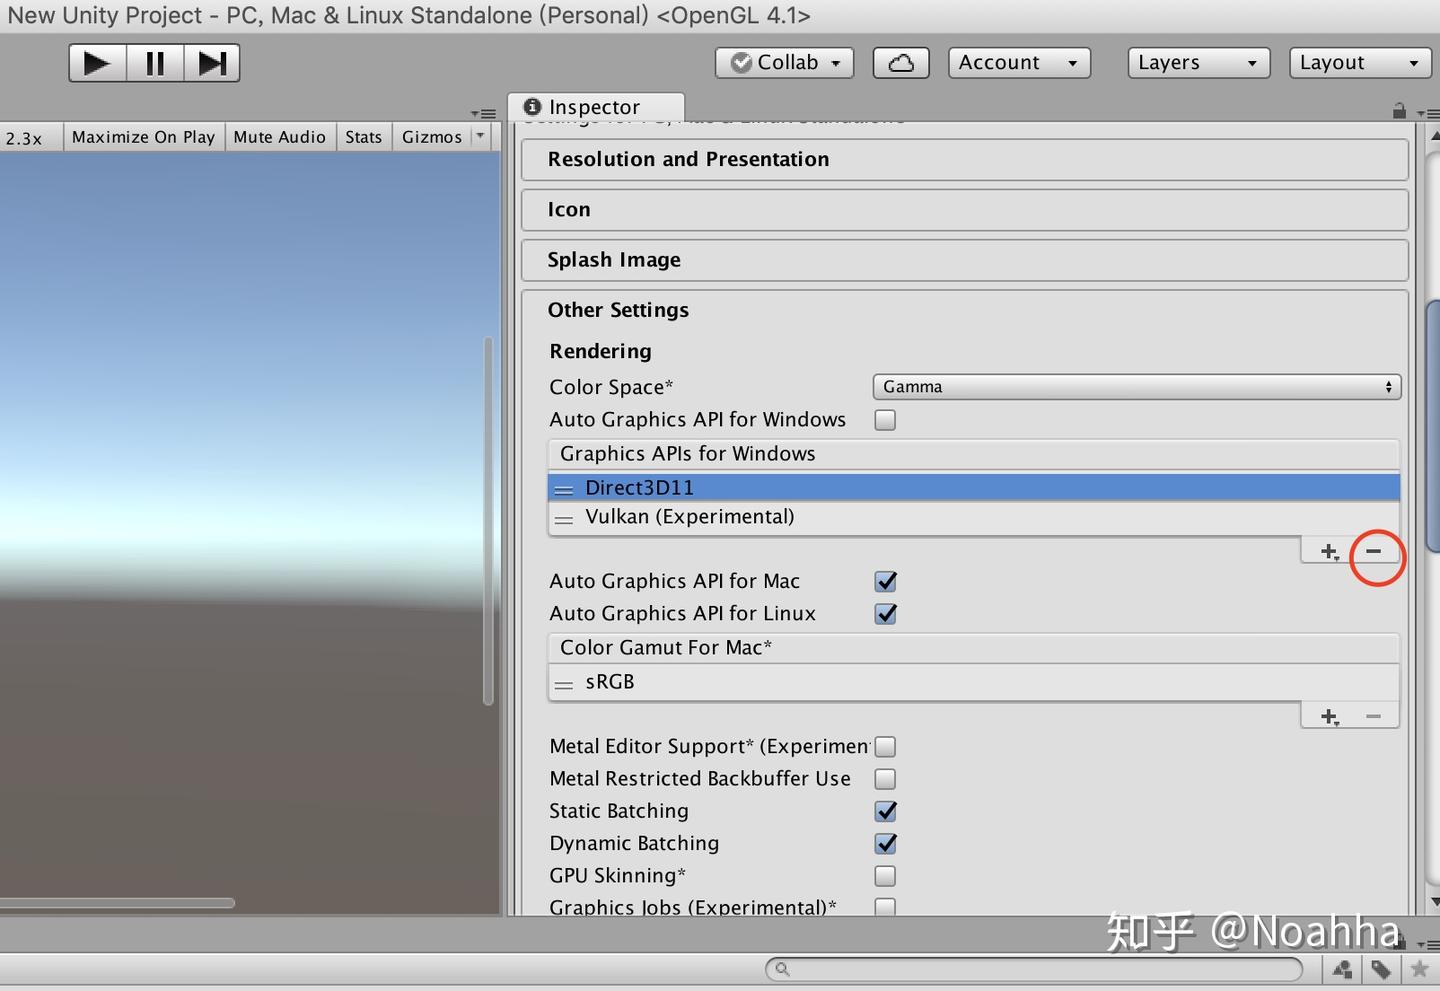Viewport: 1440px width, 991px height.
Task: Click the Inspector lock padlock icon
Action: click(1399, 110)
